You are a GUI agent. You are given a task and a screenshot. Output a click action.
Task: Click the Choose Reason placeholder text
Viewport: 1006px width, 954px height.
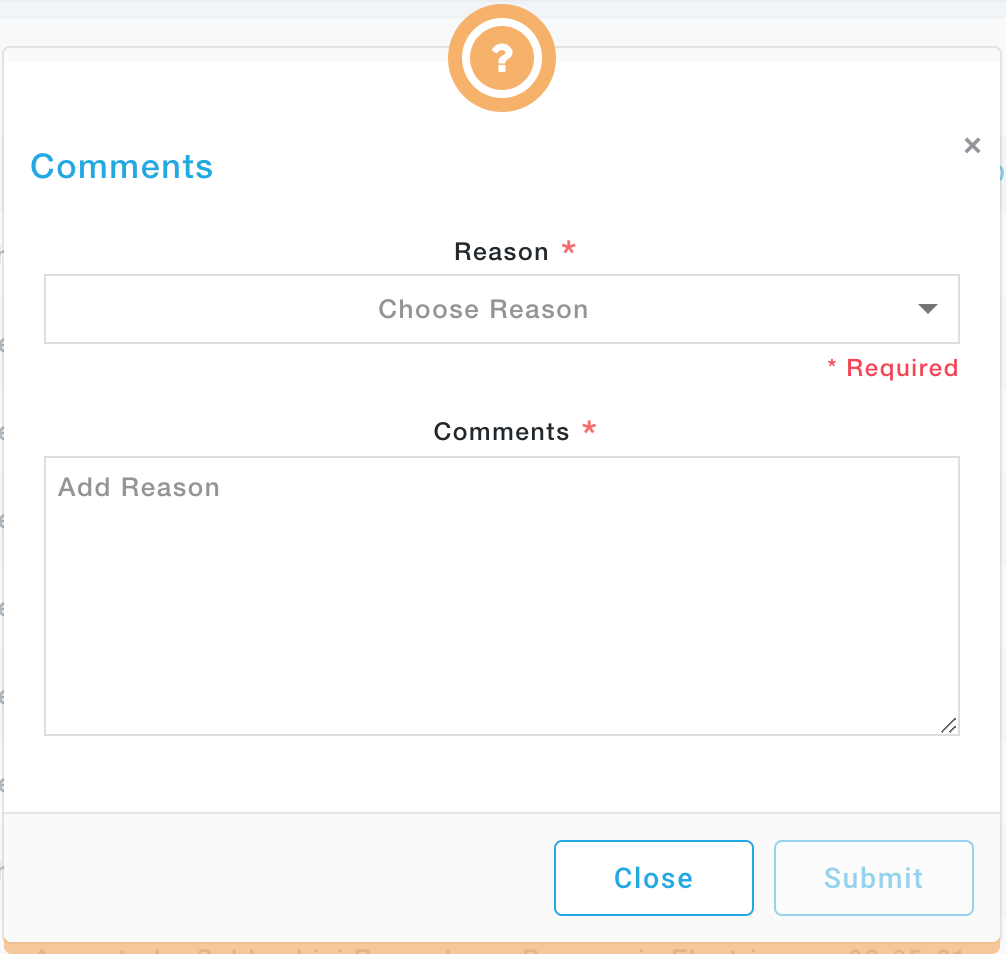pos(483,309)
